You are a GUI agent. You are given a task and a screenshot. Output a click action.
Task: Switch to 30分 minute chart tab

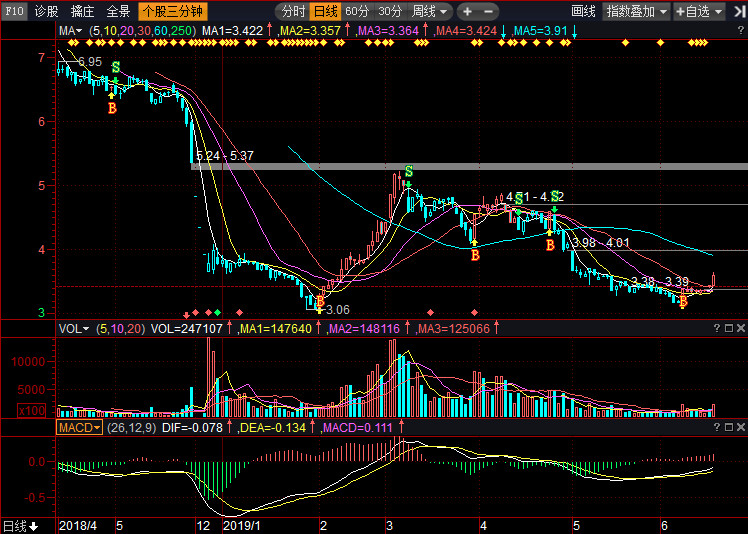(389, 11)
